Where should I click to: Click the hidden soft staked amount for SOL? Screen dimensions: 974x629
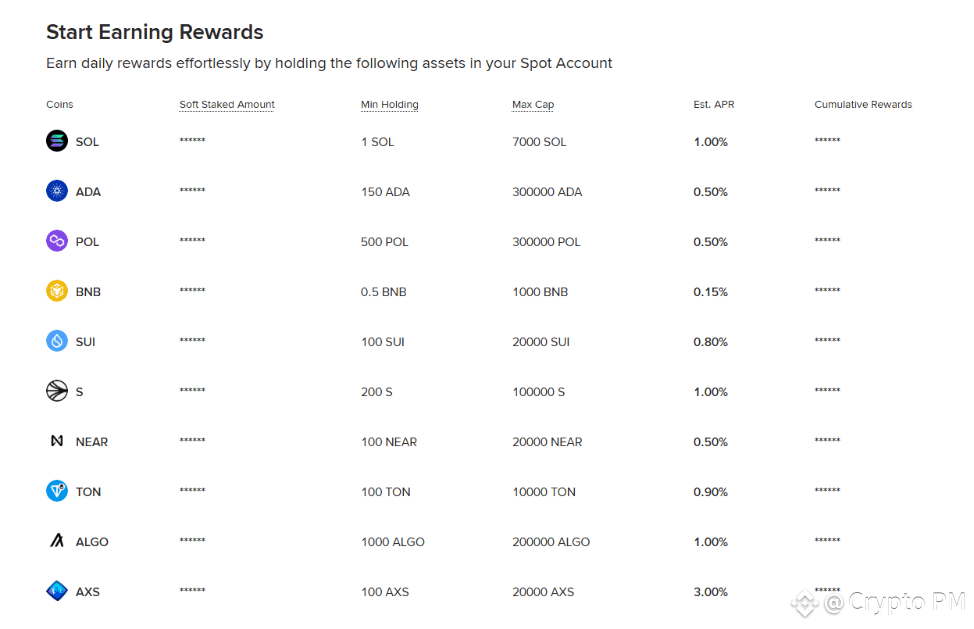pyautogui.click(x=192, y=140)
